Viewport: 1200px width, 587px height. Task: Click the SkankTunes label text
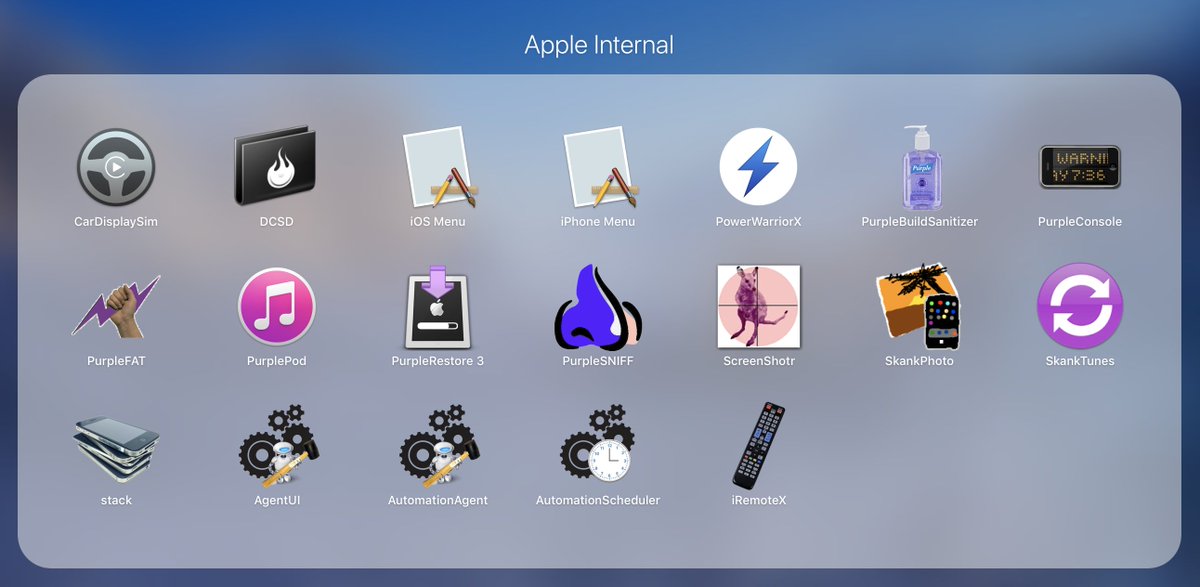point(1080,361)
